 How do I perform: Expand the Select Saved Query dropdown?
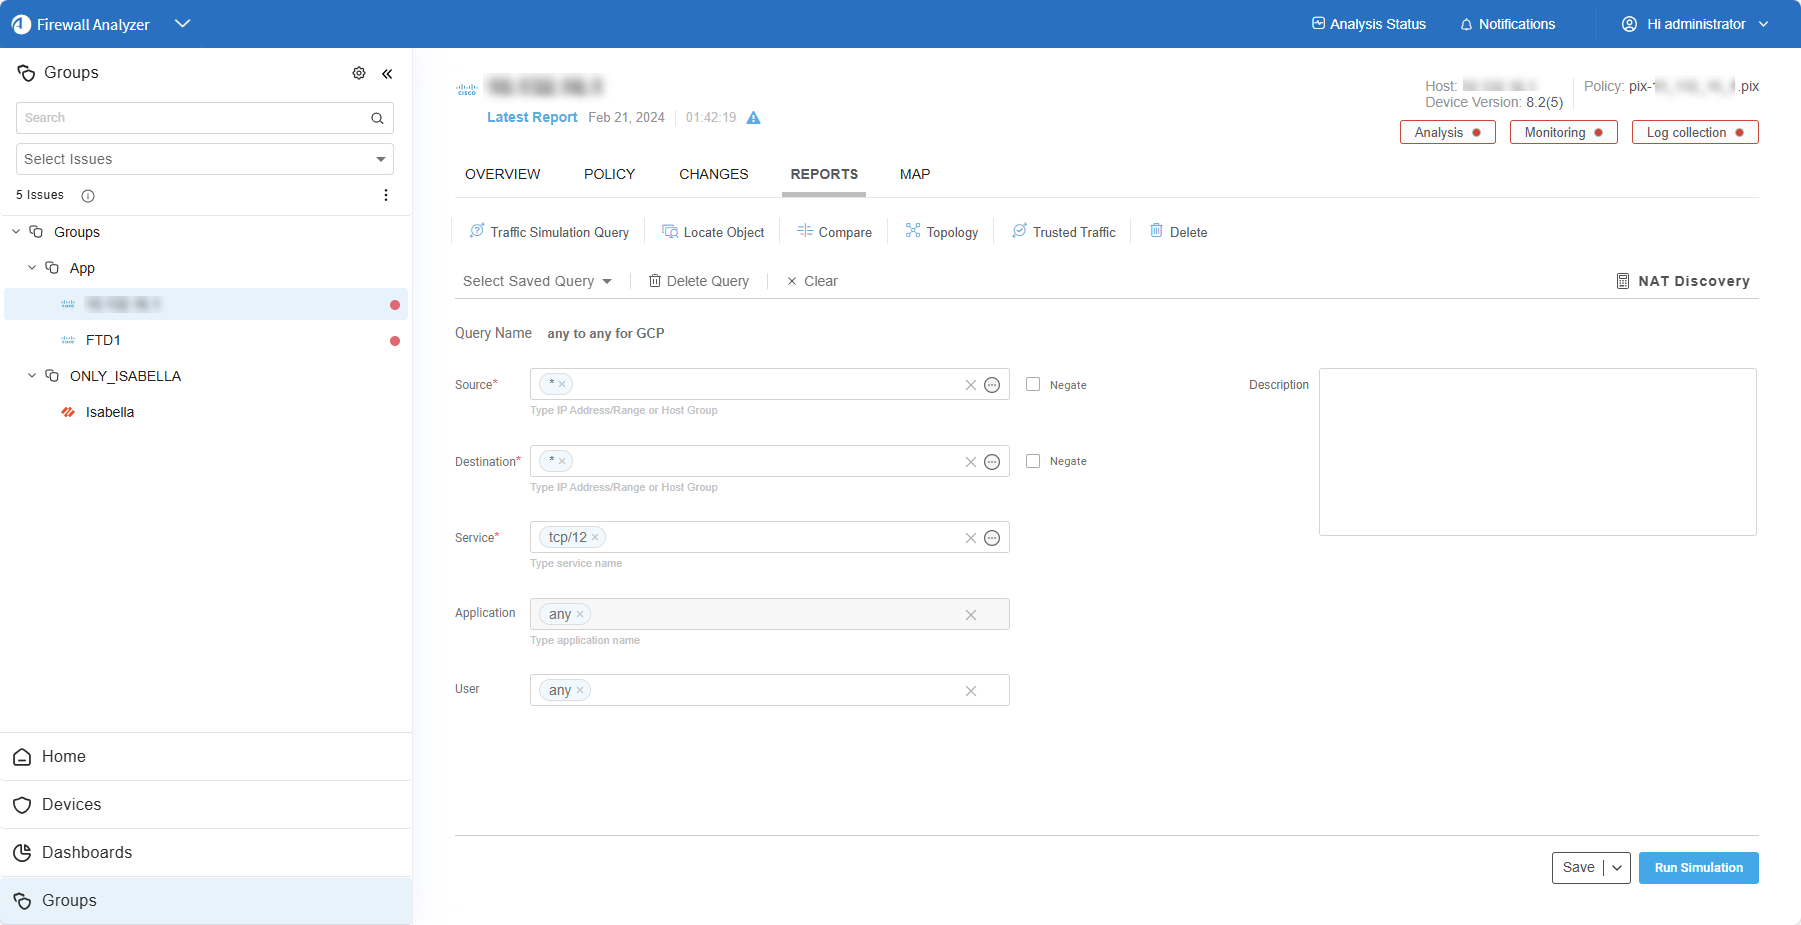pyautogui.click(x=537, y=281)
